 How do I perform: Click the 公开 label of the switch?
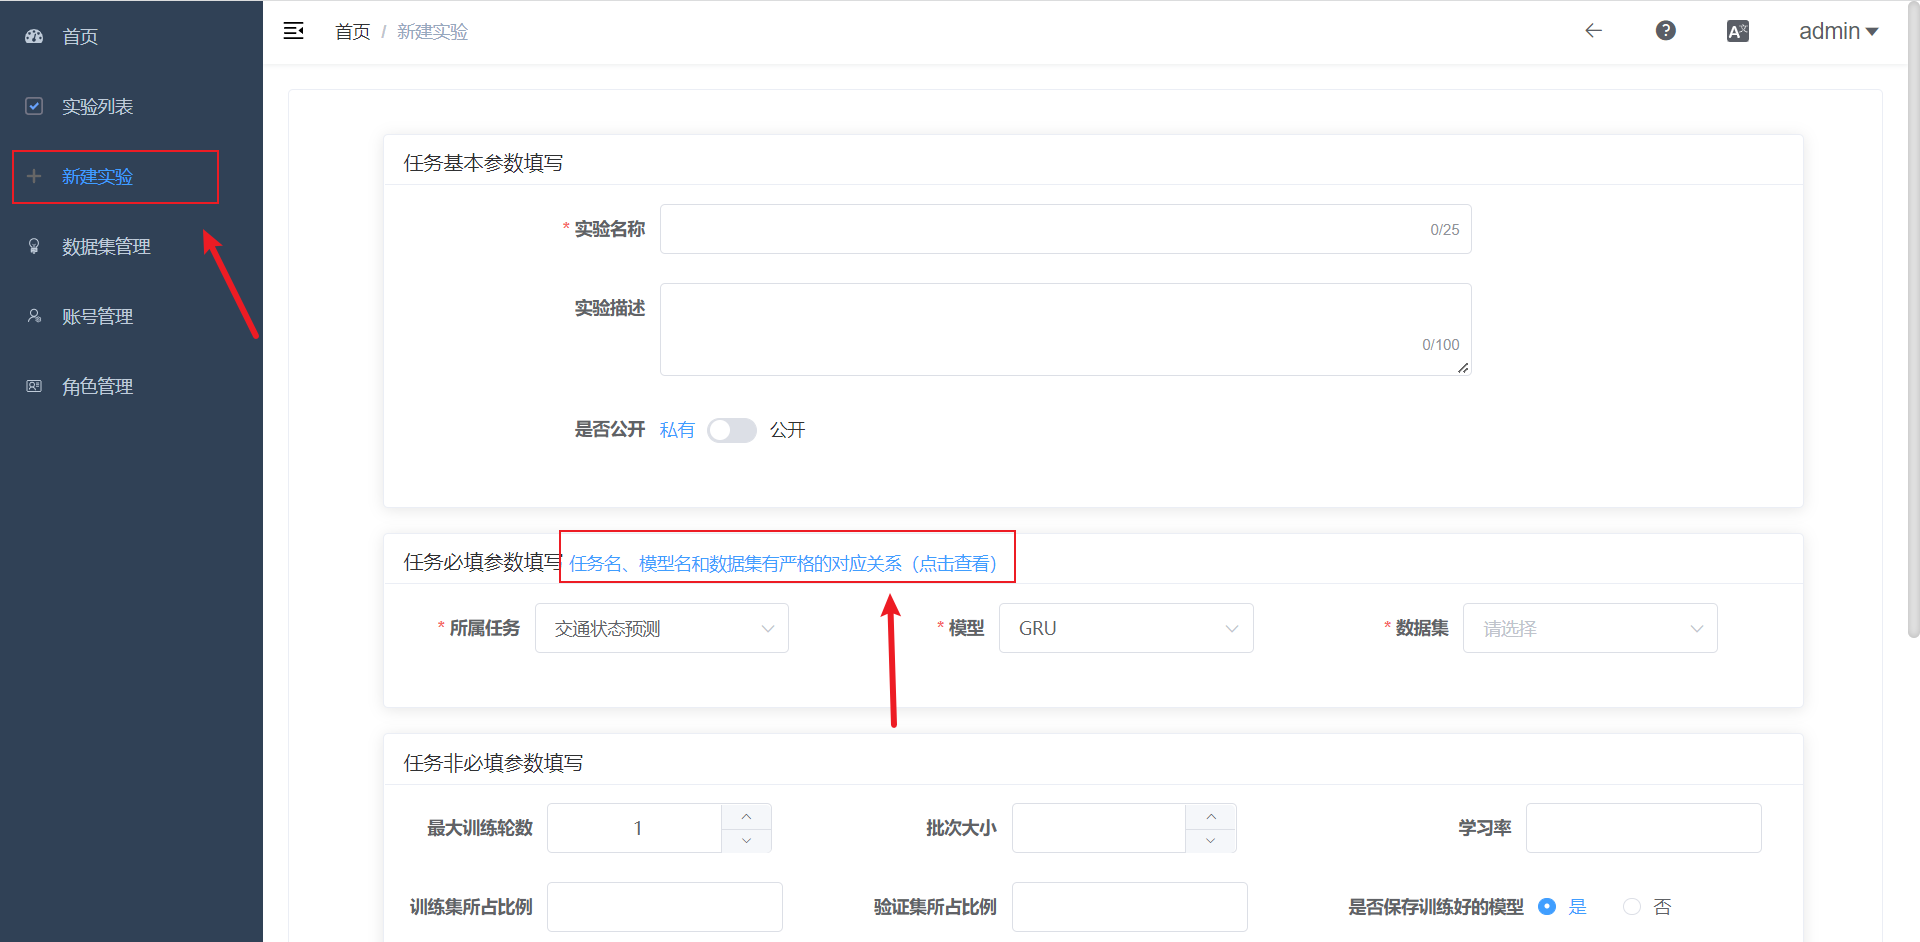[787, 430]
